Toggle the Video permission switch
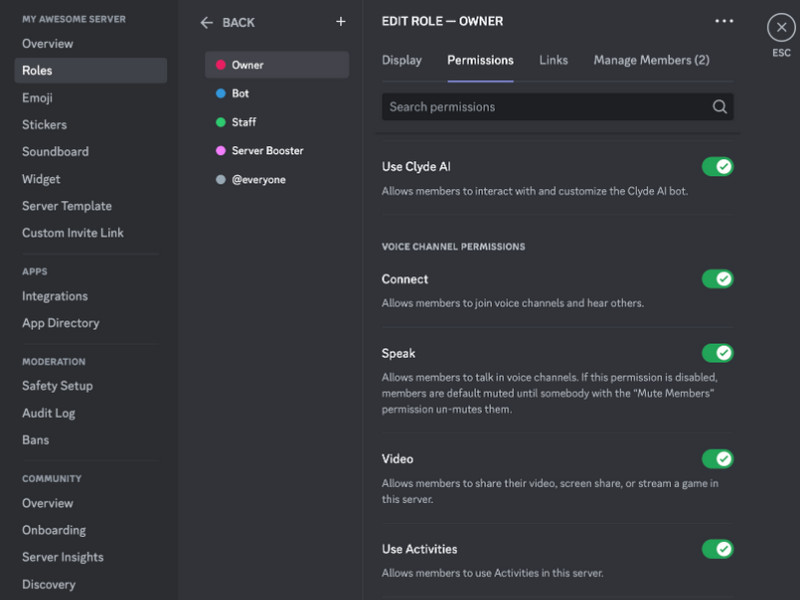 tap(717, 459)
